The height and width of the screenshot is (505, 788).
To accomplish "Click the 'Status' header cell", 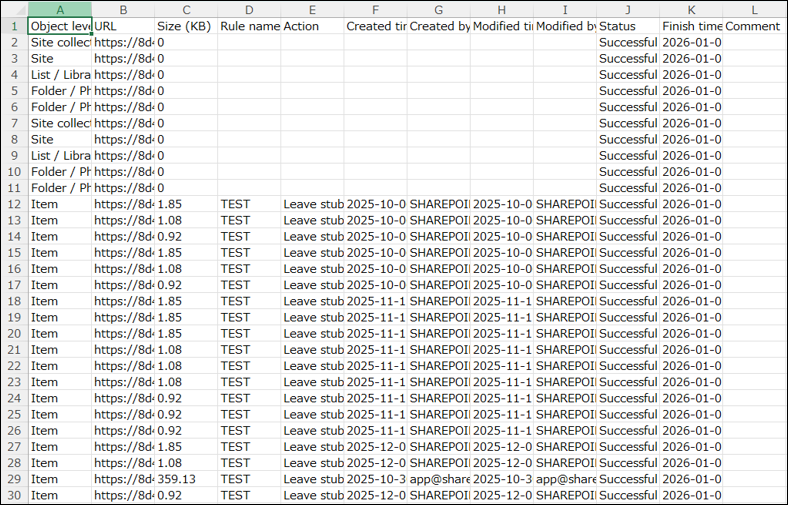I will [x=627, y=26].
